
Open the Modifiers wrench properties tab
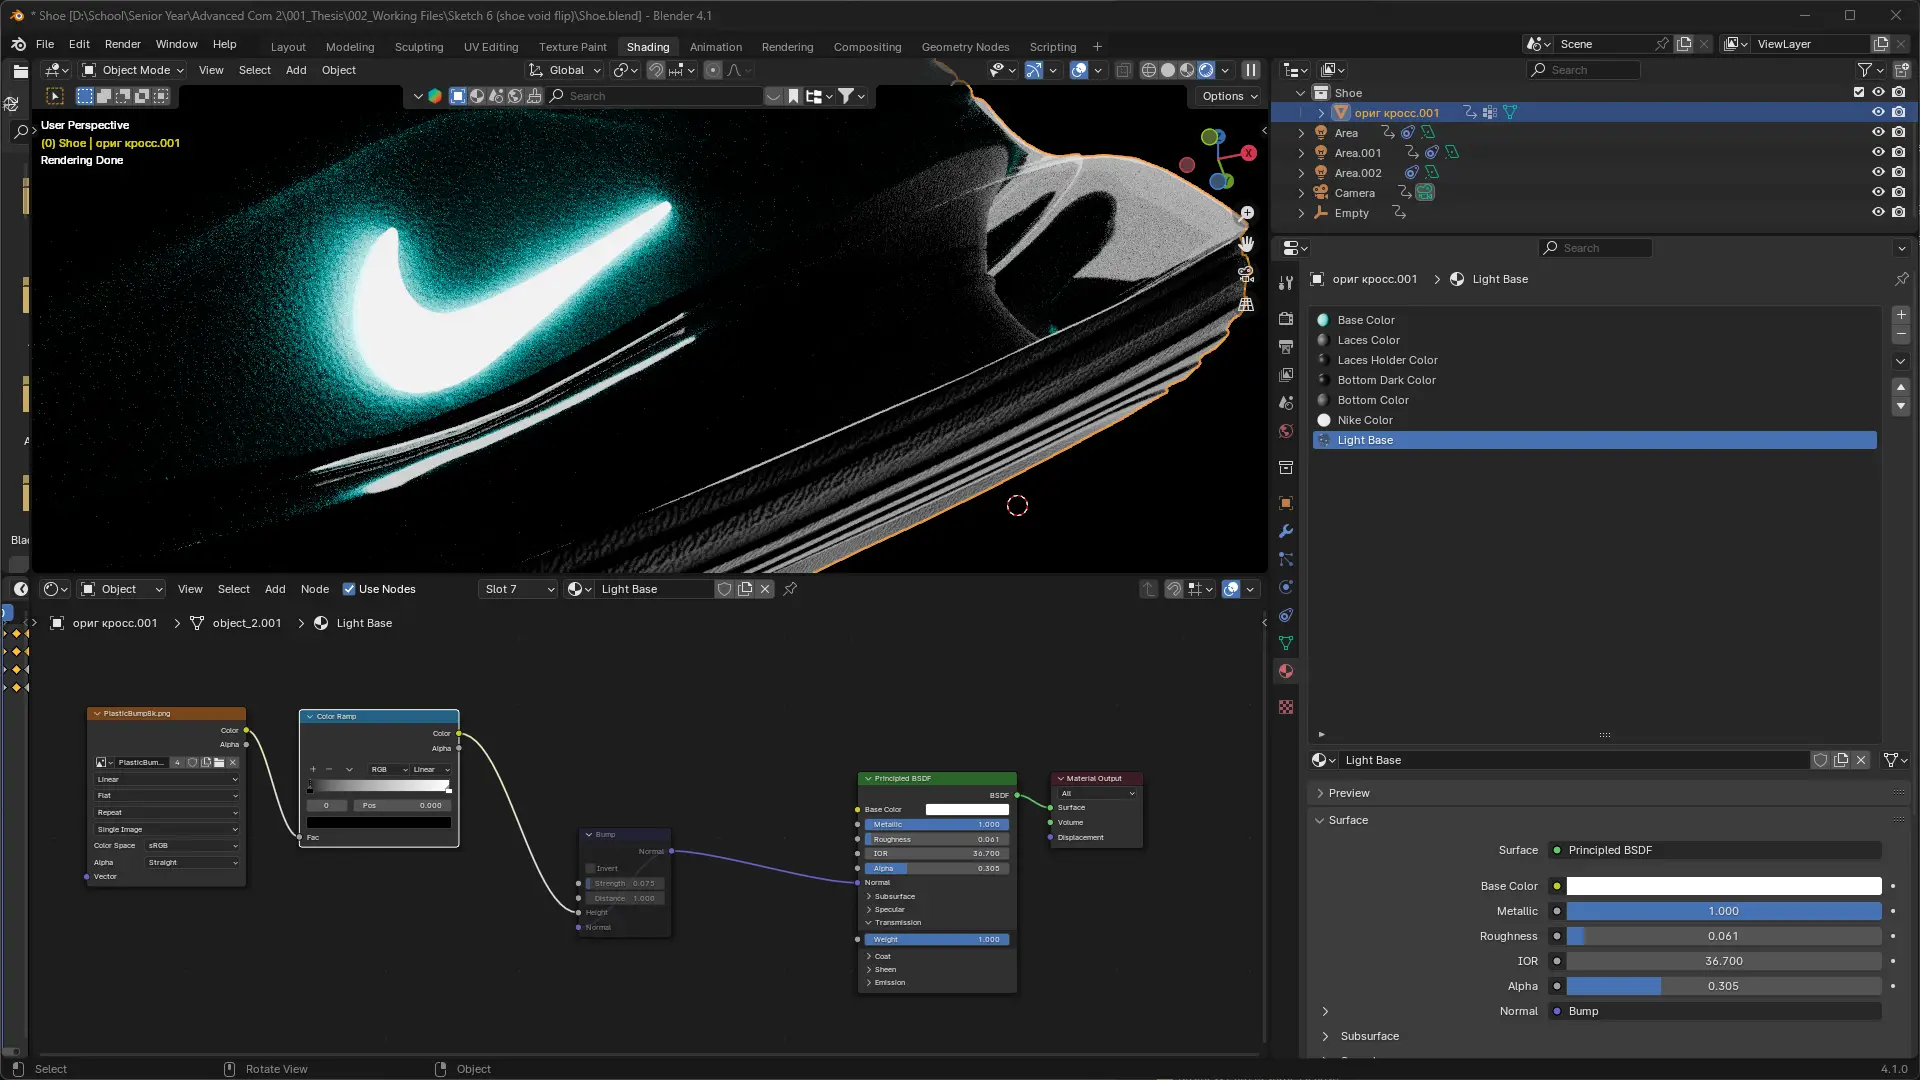pyautogui.click(x=1286, y=531)
